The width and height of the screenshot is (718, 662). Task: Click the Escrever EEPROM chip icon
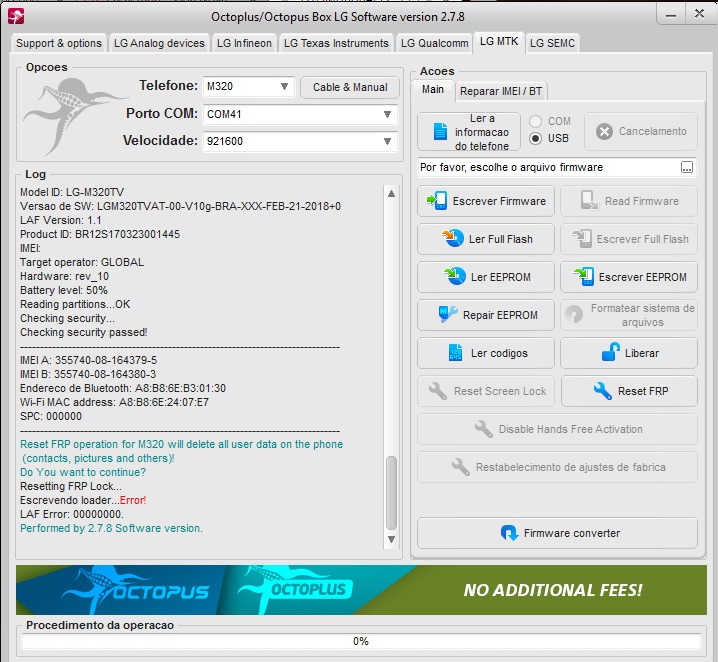[x=583, y=277]
